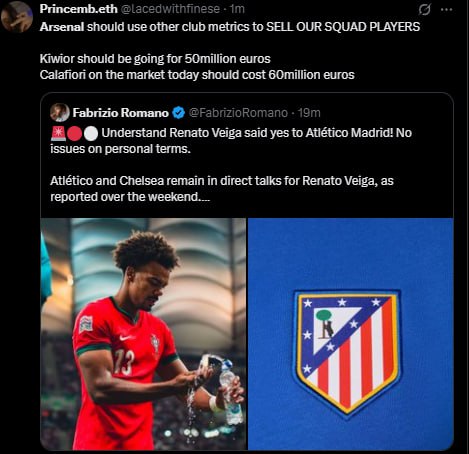View the Atlético Madrid crest image
The height and width of the screenshot is (454, 469).
tap(351, 334)
